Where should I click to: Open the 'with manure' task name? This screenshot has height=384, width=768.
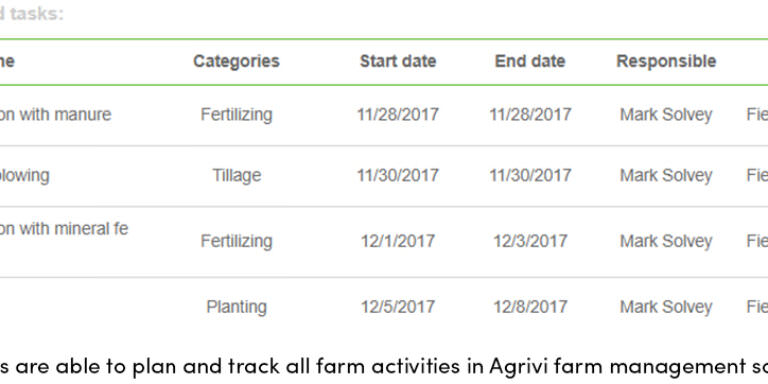click(x=55, y=115)
